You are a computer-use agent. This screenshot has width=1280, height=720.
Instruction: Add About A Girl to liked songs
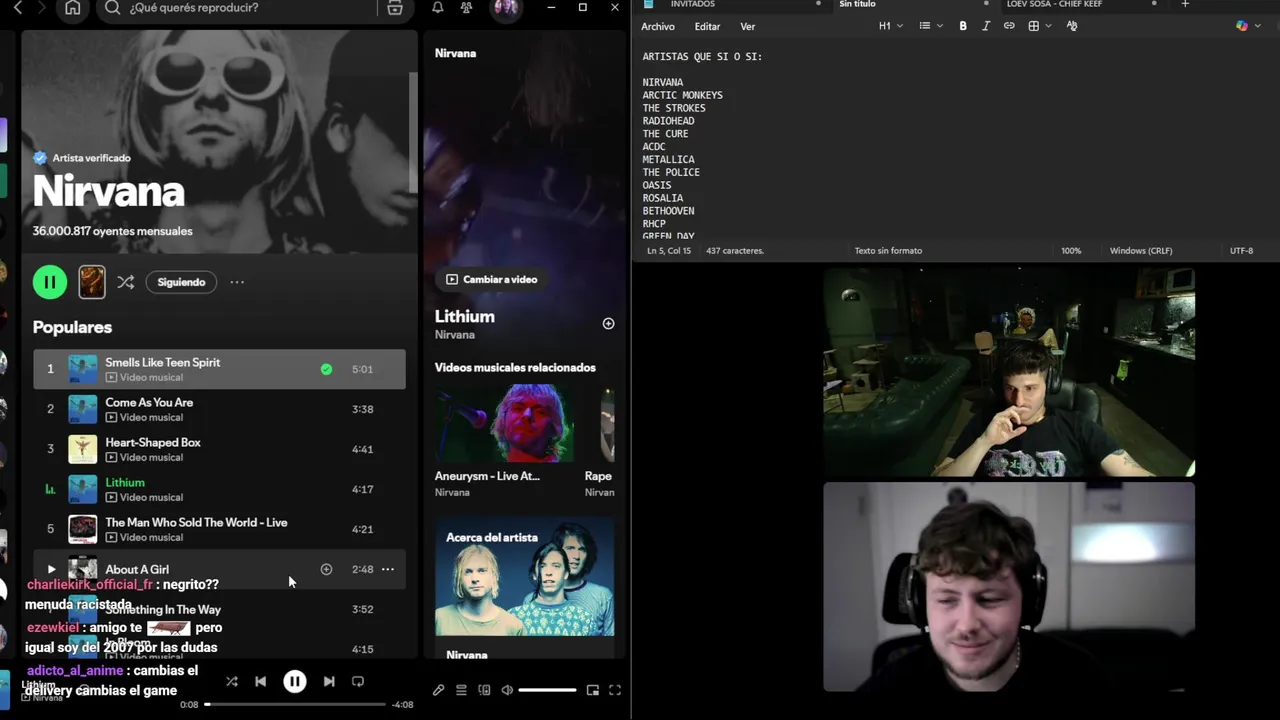(x=326, y=569)
